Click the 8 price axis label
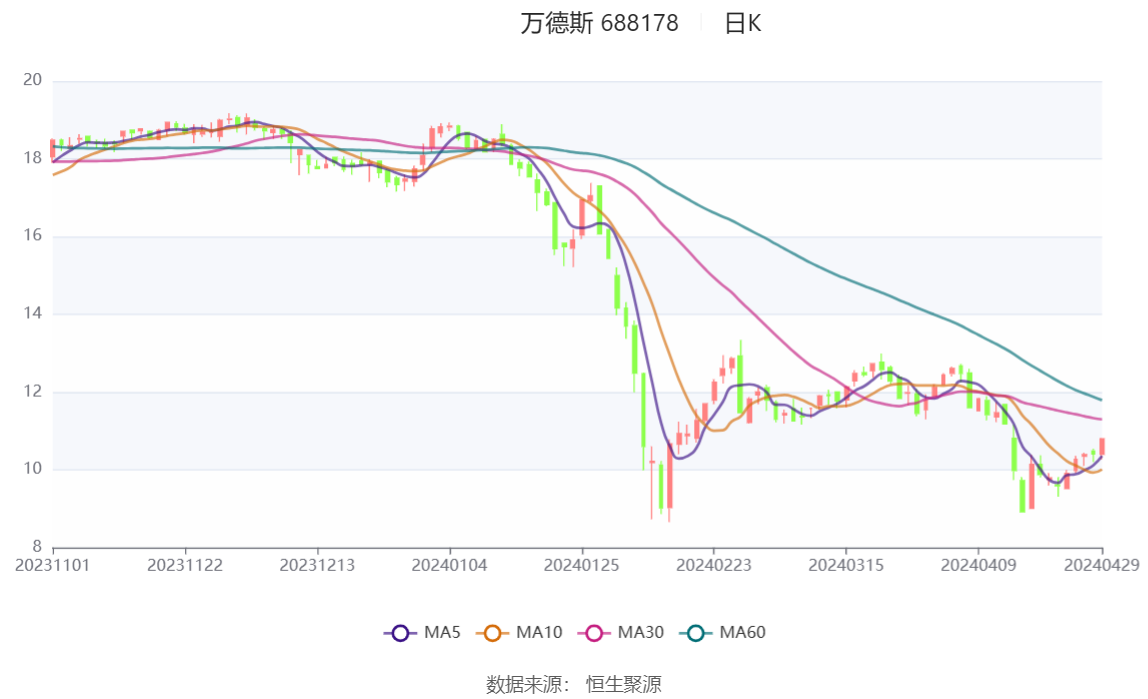 (x=37, y=547)
